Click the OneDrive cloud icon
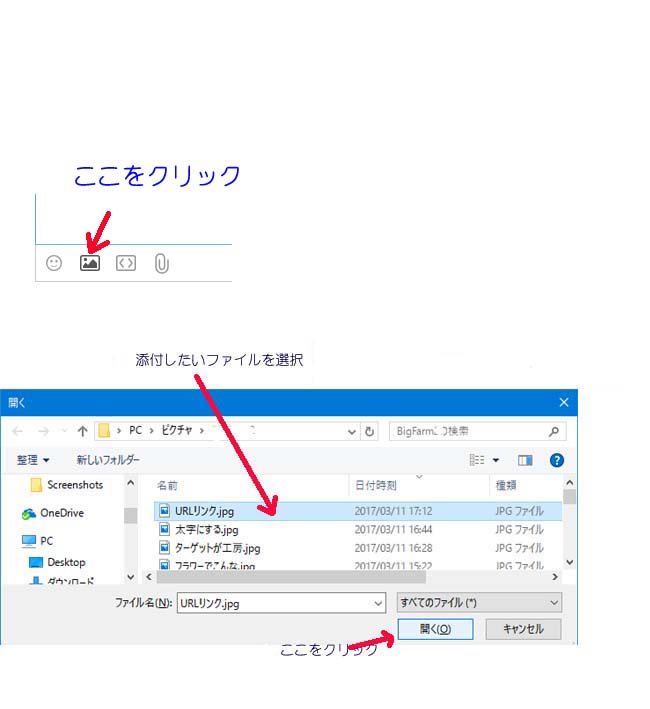650x709 pixels. click(28, 513)
